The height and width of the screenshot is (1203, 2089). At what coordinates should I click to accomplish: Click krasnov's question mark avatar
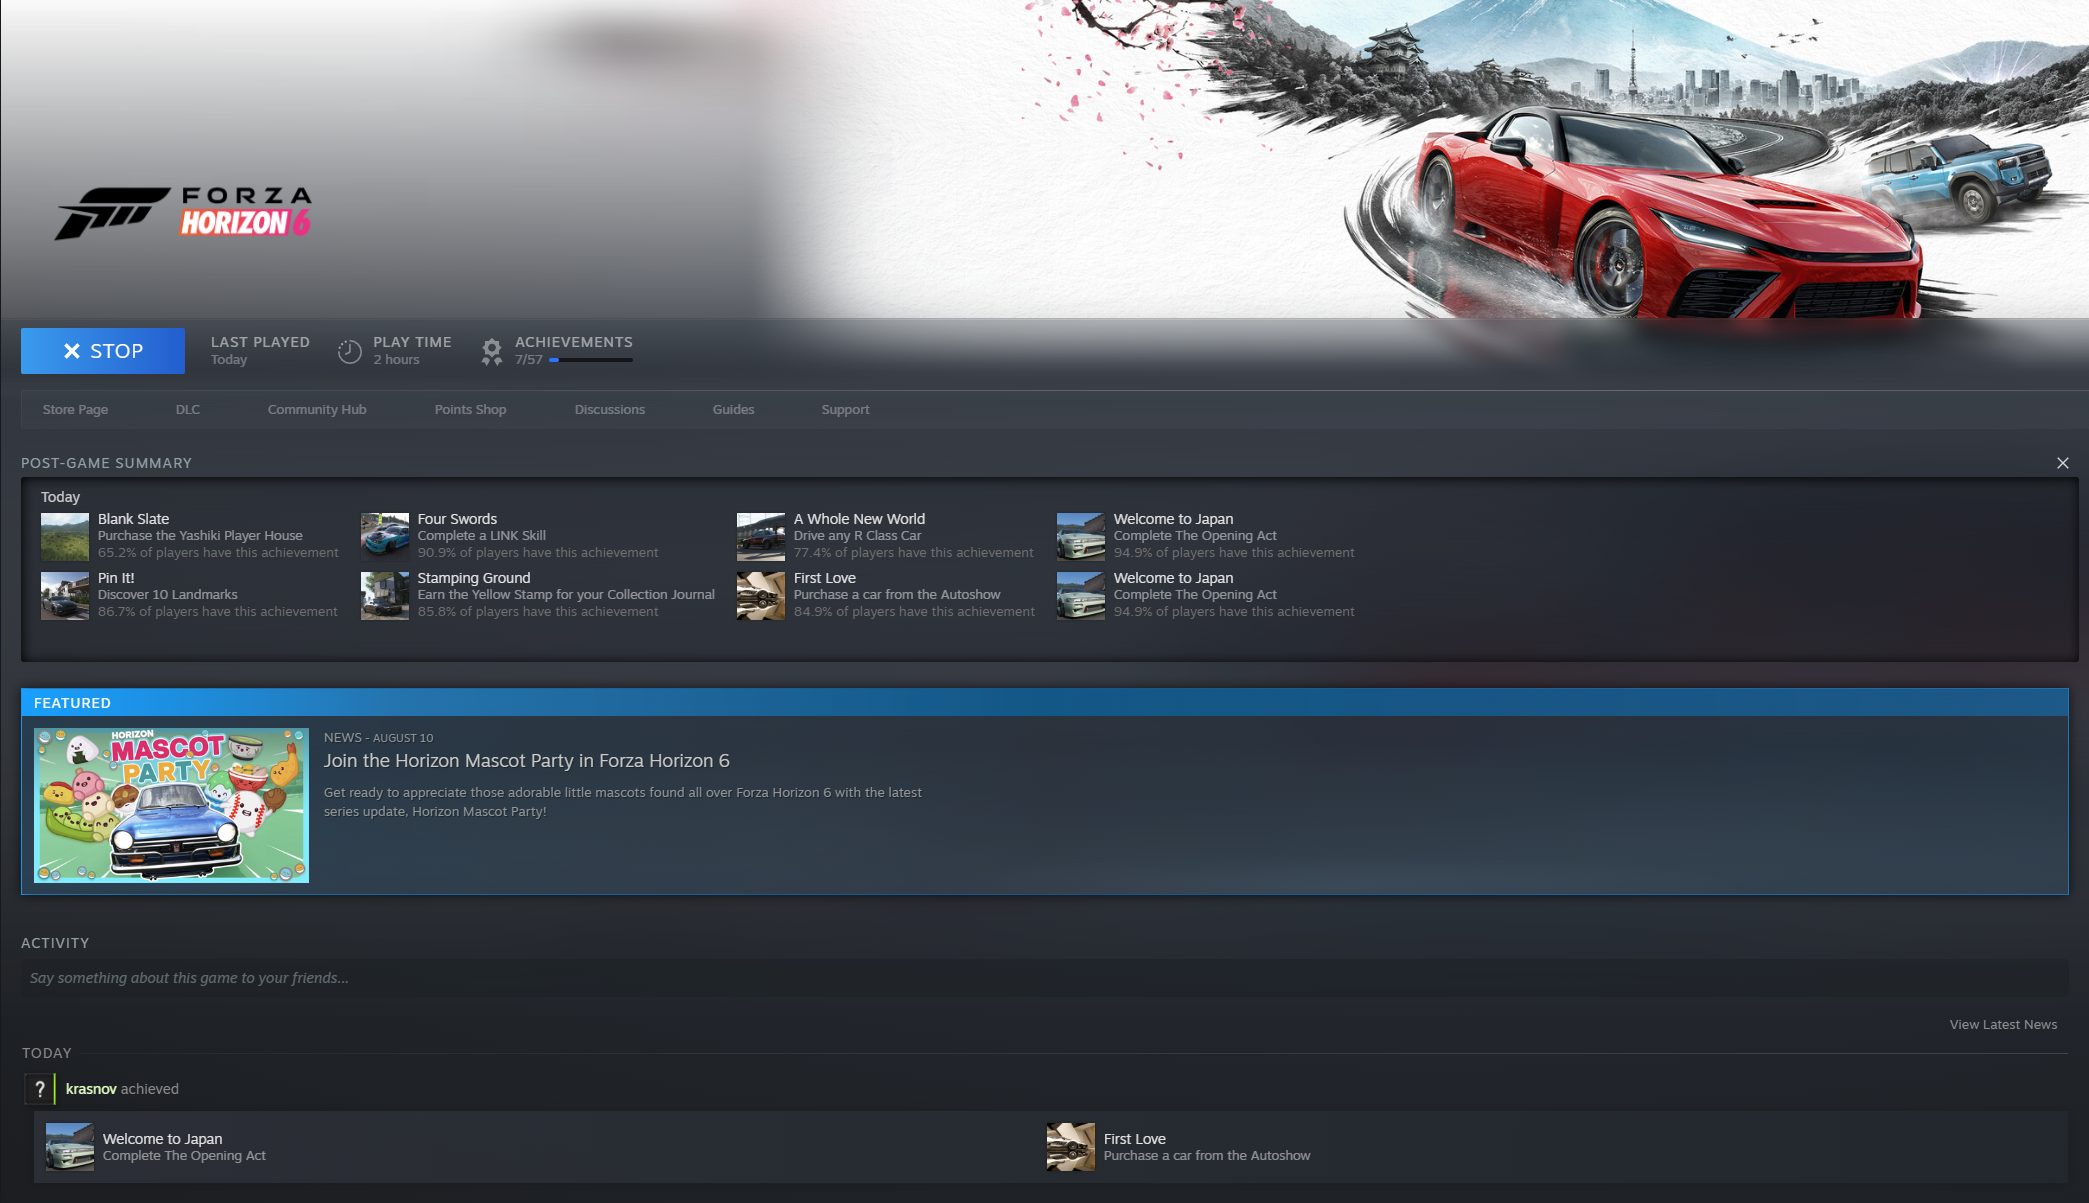(x=40, y=1089)
